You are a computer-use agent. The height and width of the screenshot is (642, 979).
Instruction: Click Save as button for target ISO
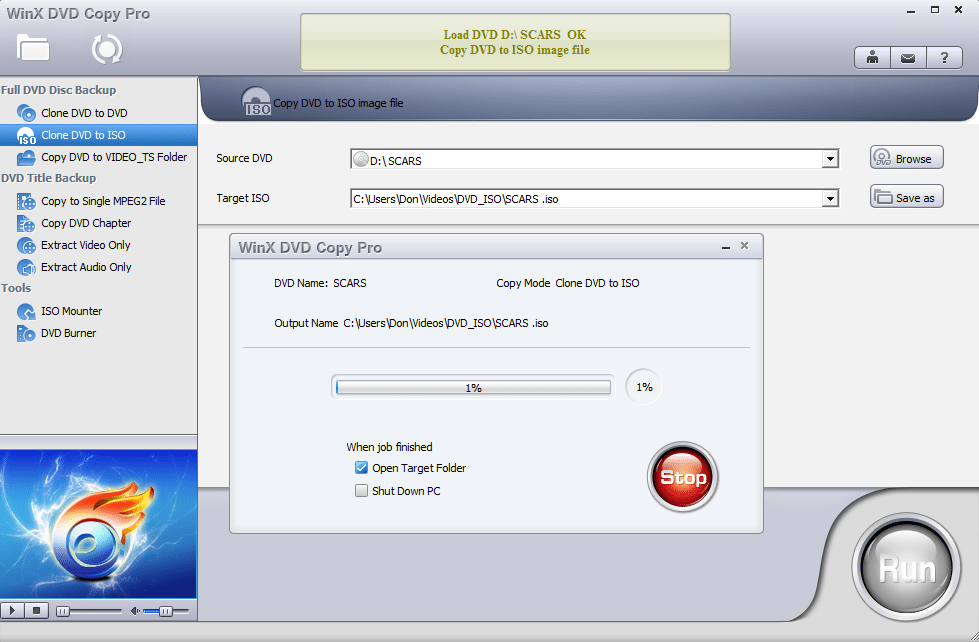907,197
